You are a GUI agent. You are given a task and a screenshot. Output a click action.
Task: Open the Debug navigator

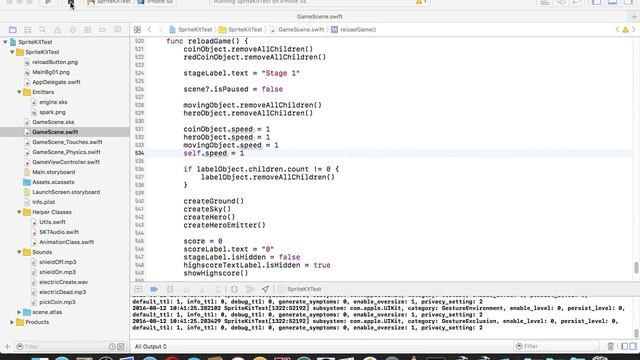click(87, 29)
